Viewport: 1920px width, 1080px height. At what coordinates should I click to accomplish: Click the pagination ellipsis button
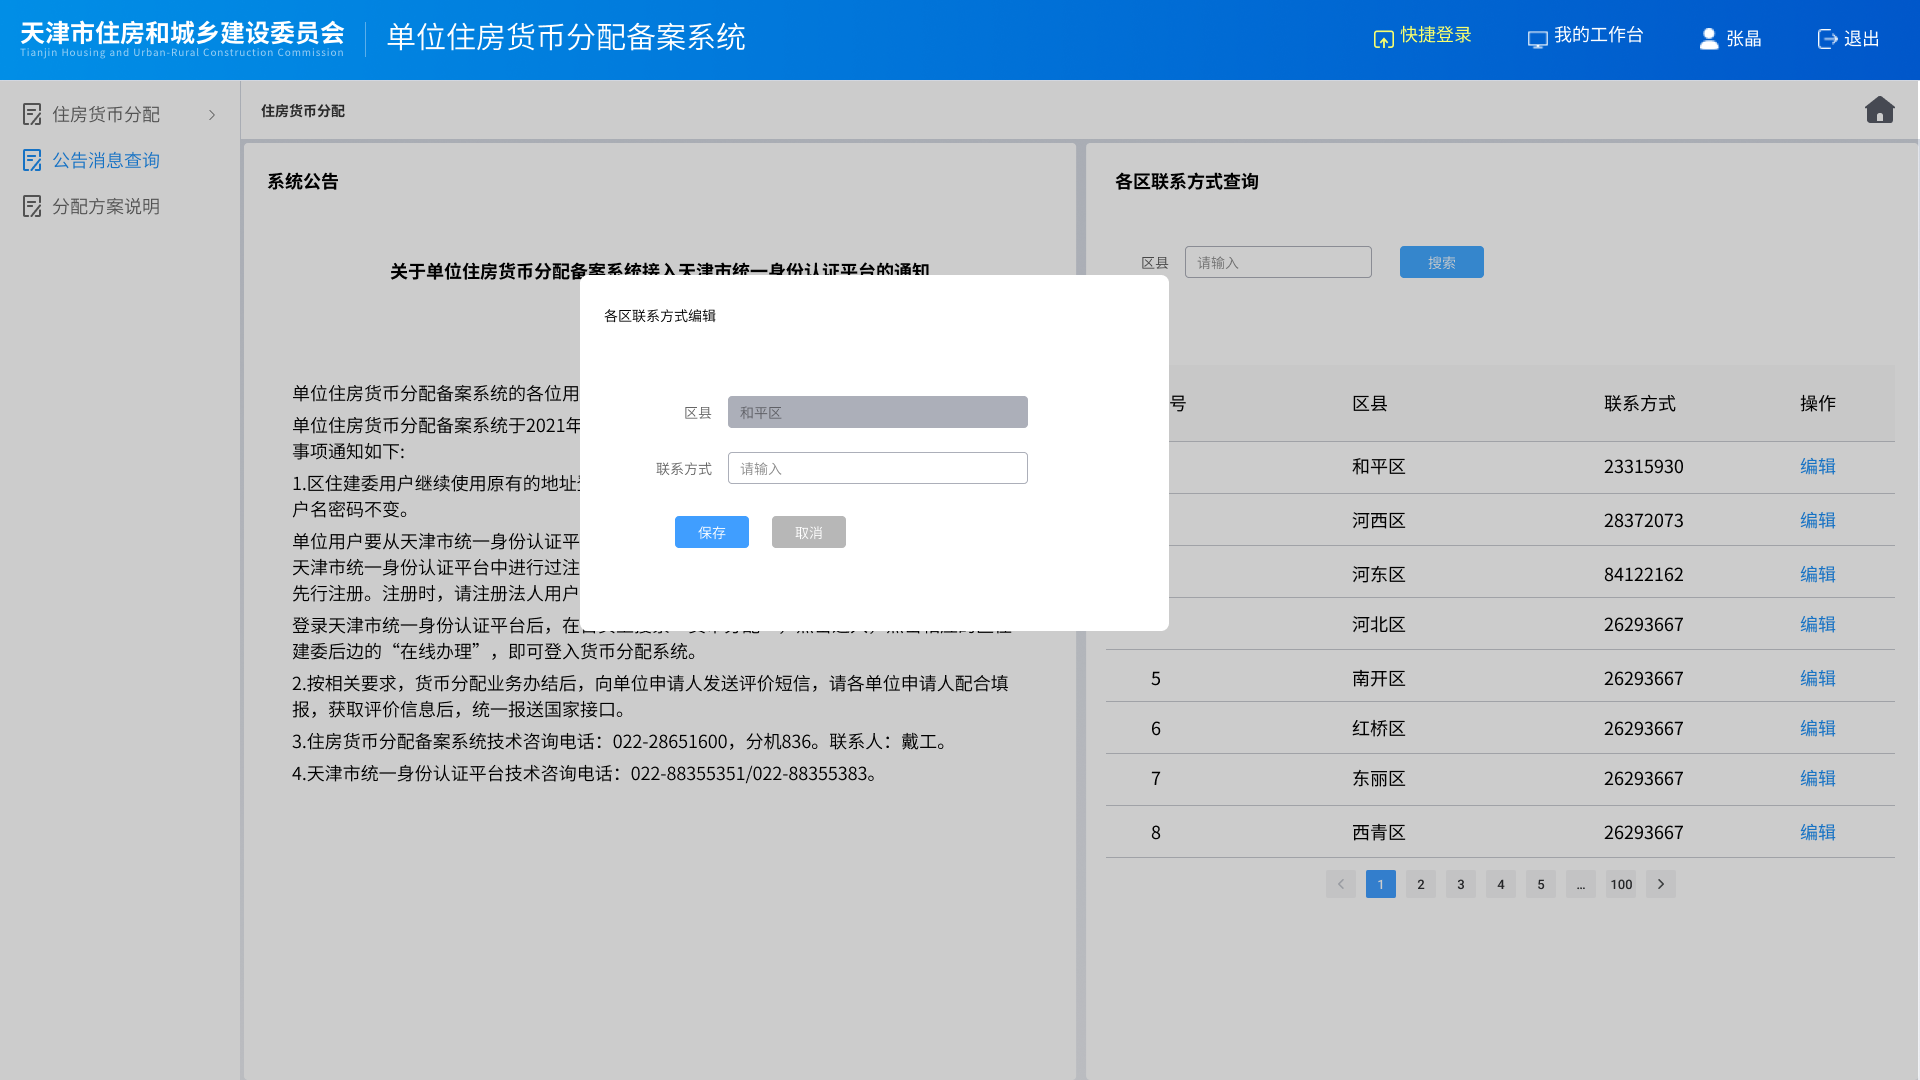coord(1581,884)
